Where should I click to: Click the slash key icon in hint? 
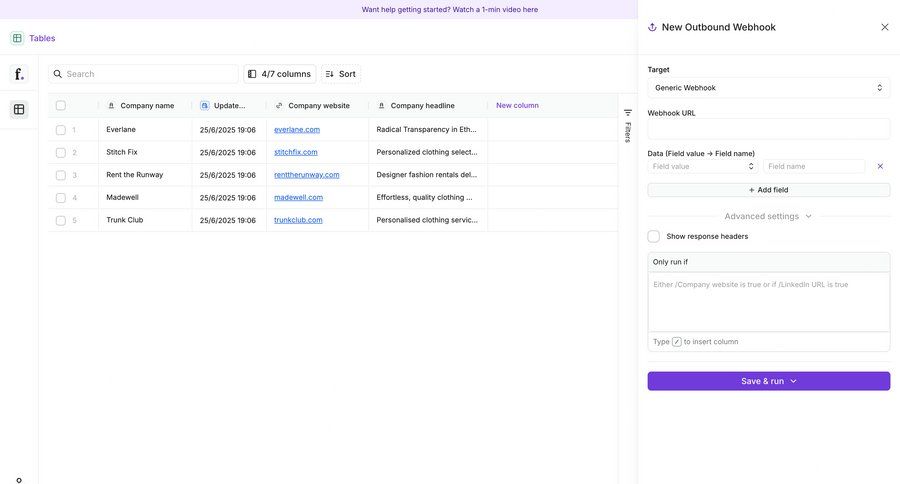tap(677, 342)
